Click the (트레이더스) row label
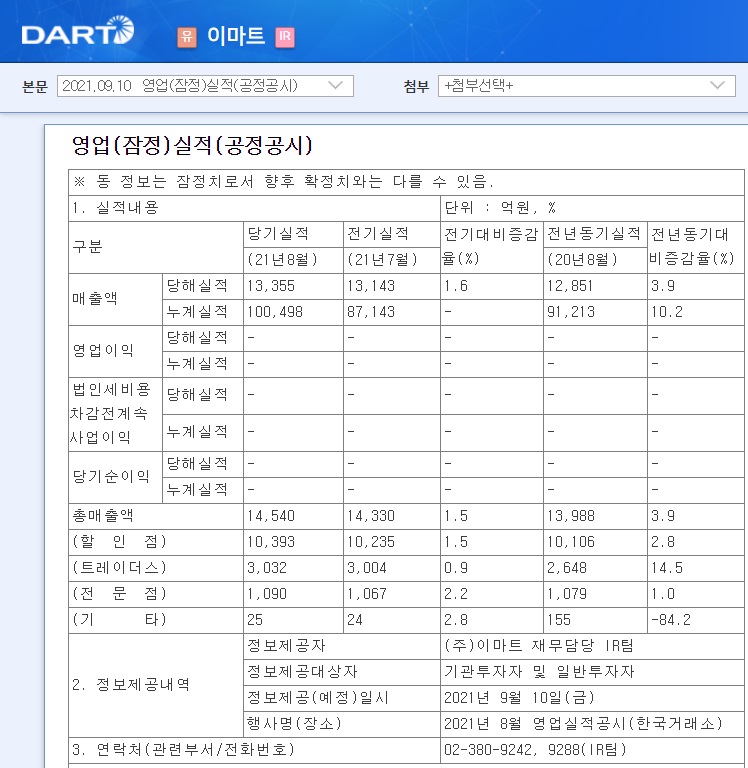 [120, 567]
